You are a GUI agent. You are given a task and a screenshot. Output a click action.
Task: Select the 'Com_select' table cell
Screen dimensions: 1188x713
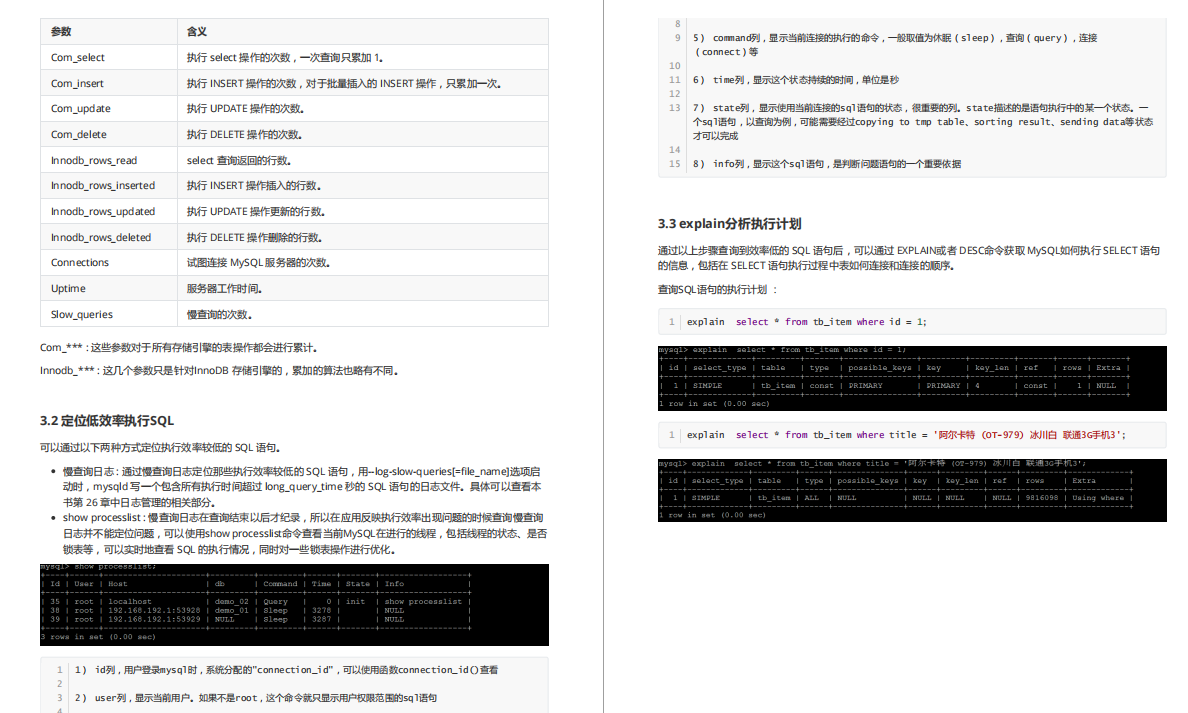108,58
